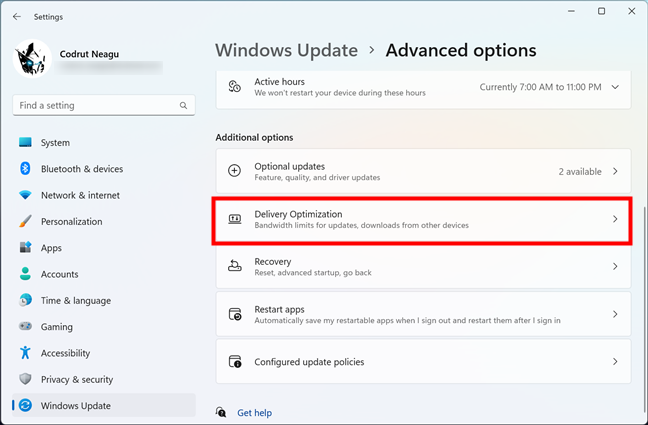Open Configured update policies via chevron
Screen dimensions: 648x425
point(615,362)
